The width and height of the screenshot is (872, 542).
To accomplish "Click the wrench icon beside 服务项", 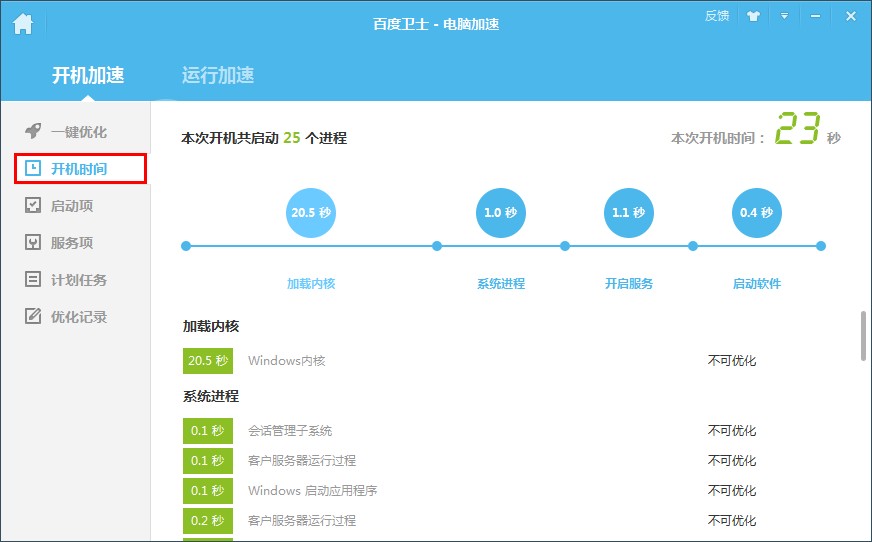I will pyautogui.click(x=33, y=242).
